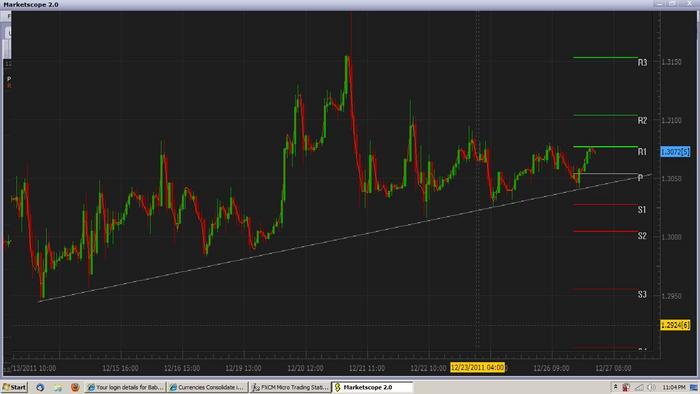This screenshot has height=394, width=700.
Task: Click the system clock showing 11:04 PM
Action: [x=674, y=387]
